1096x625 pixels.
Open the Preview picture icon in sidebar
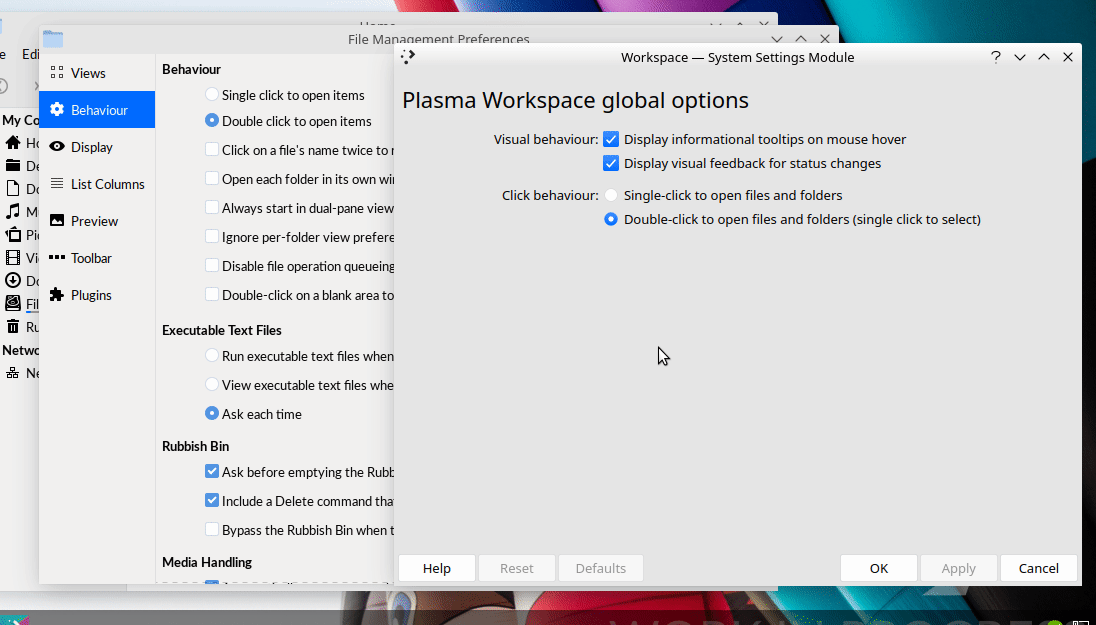[x=57, y=221]
